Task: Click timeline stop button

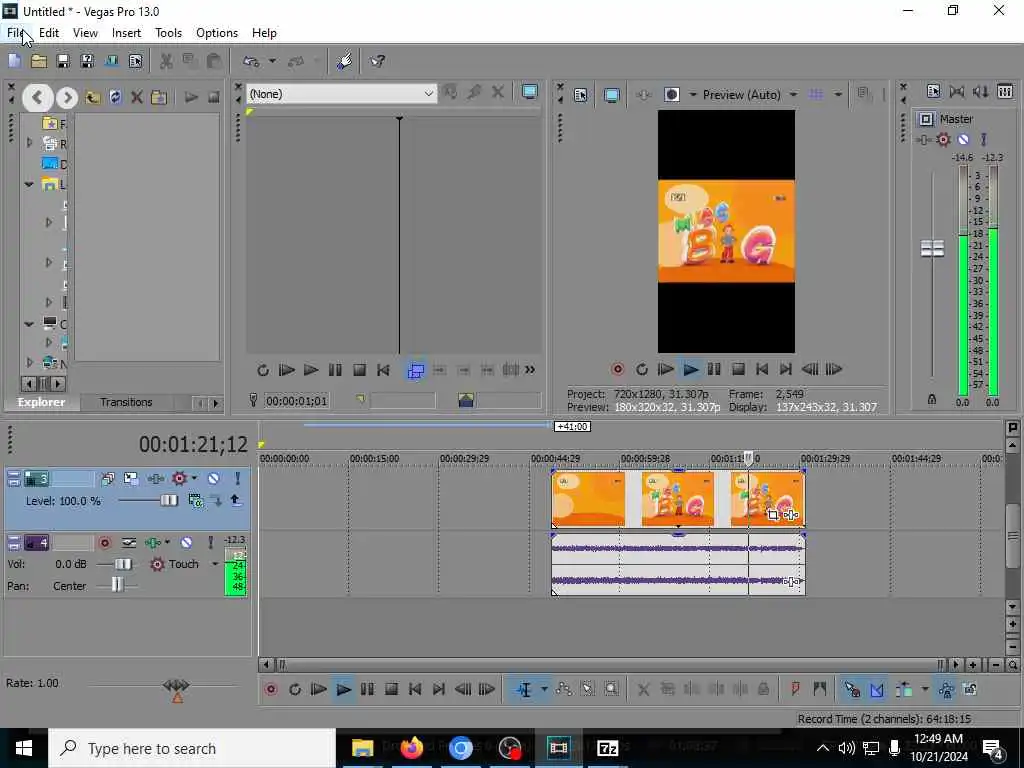Action: pyautogui.click(x=391, y=690)
